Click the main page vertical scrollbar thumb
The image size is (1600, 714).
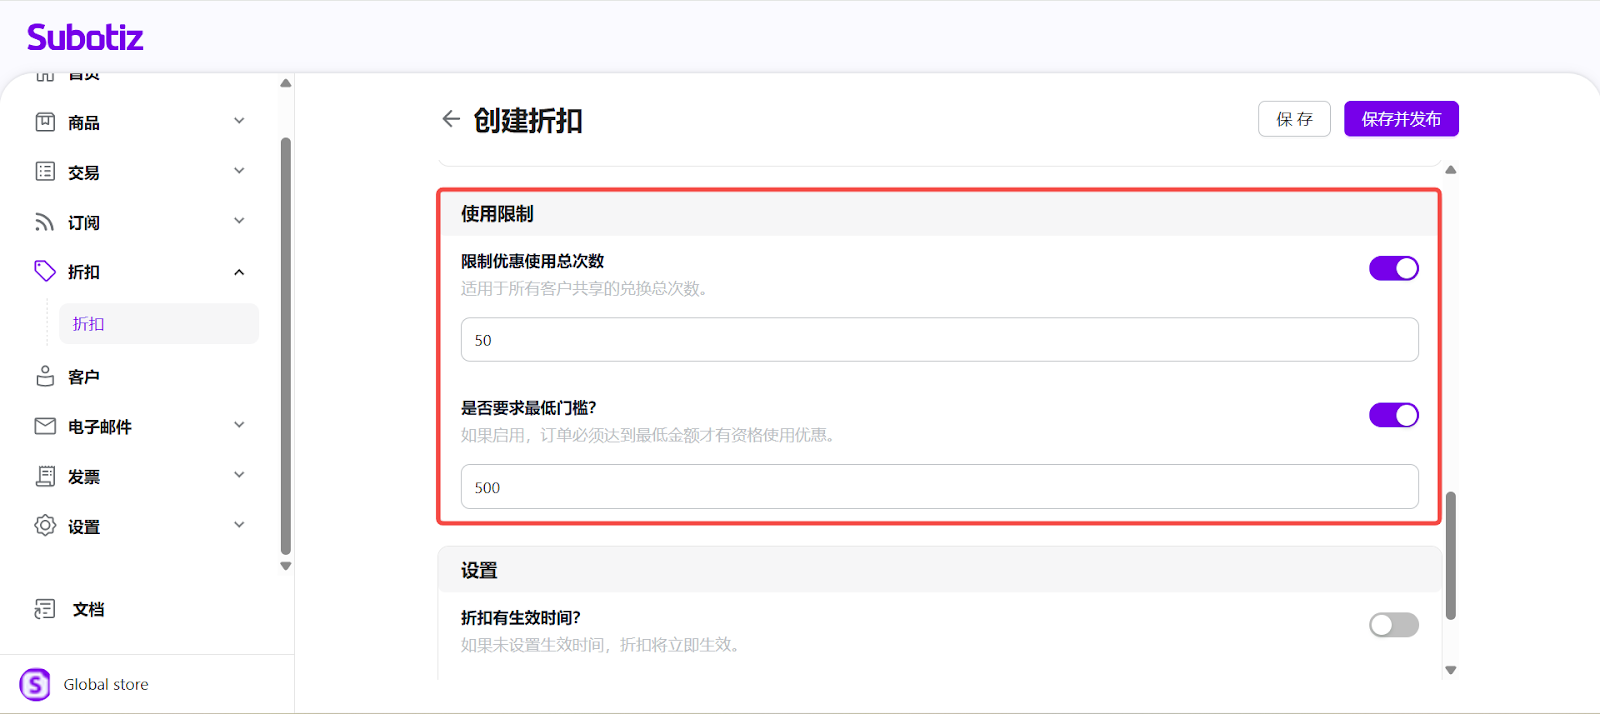(x=1451, y=555)
